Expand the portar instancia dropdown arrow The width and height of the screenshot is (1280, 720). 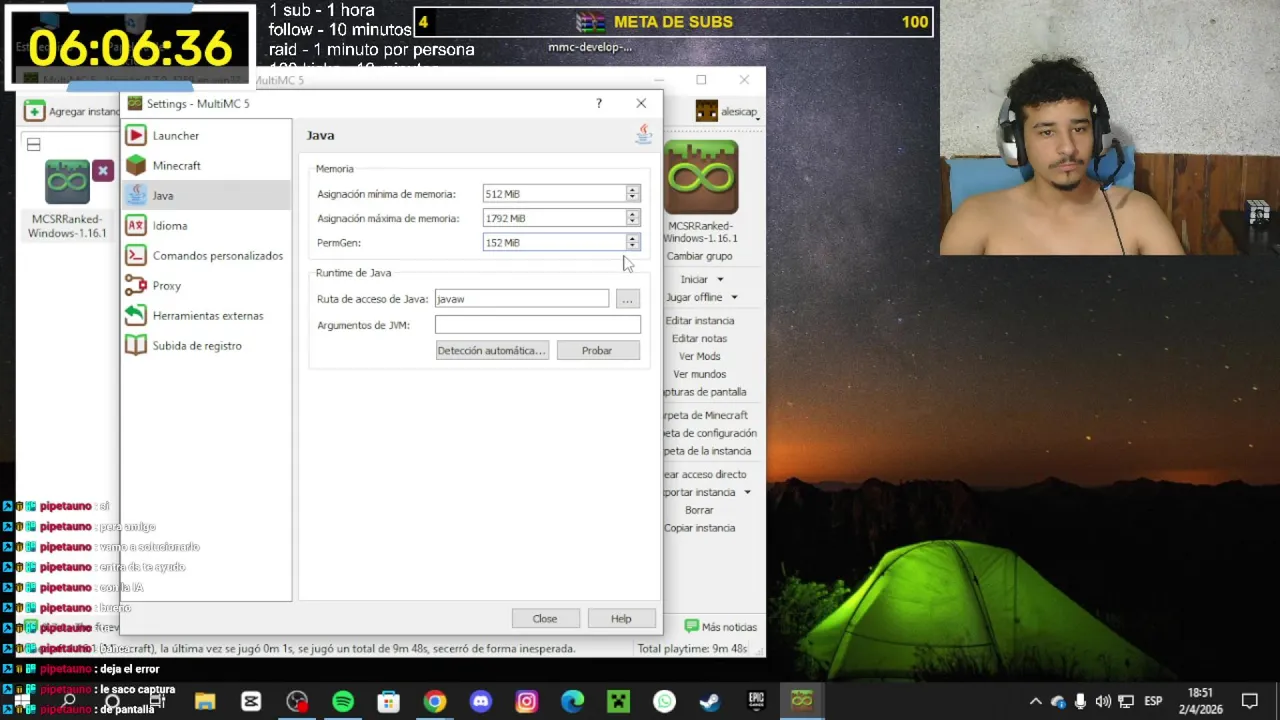pos(746,493)
